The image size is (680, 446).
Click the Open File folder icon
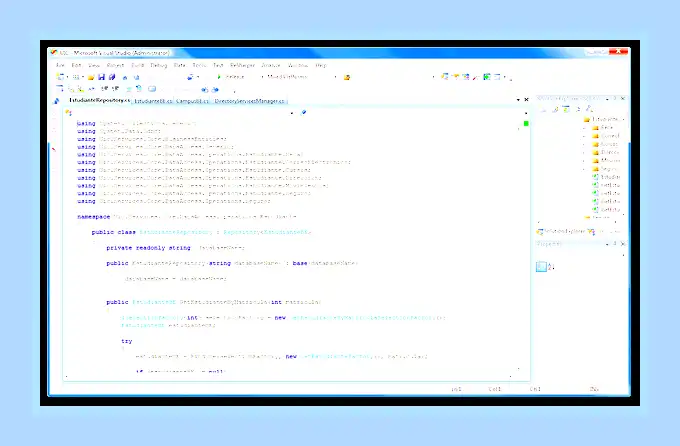point(91,77)
